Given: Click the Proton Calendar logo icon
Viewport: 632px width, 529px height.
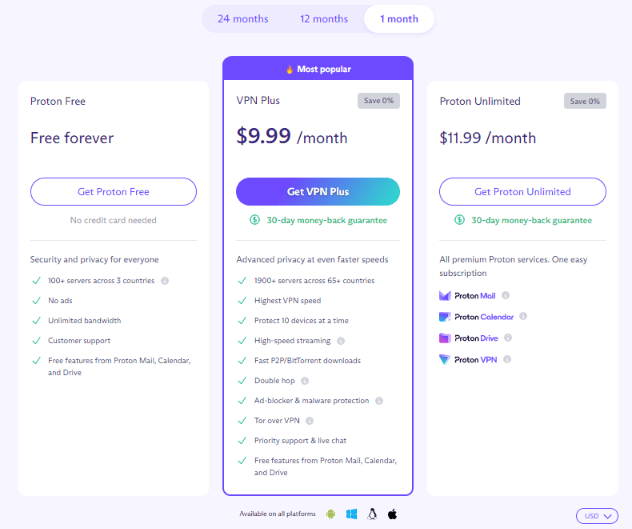Looking at the screenshot, I should [x=445, y=317].
